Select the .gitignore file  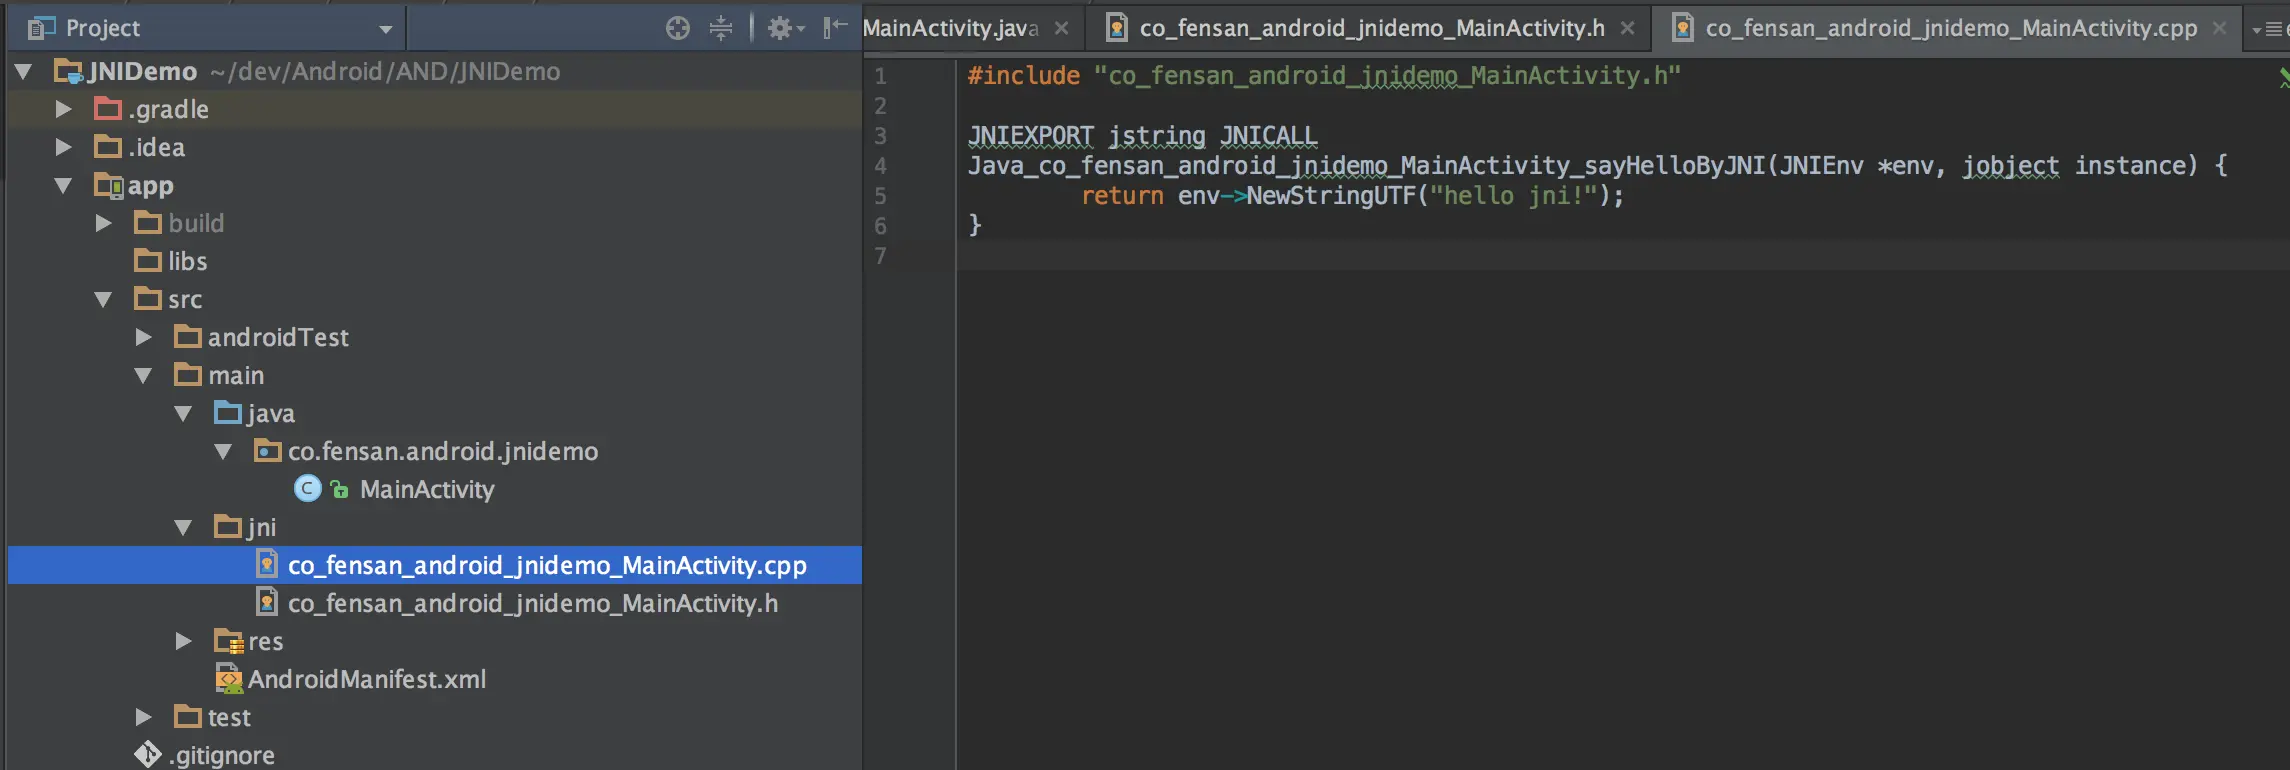click(221, 755)
